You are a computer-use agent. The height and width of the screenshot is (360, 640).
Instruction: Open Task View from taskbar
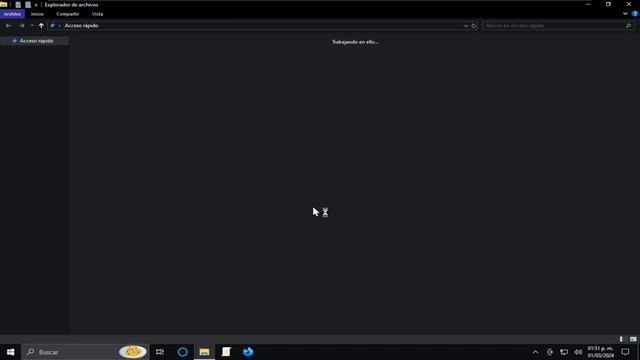[x=160, y=352]
